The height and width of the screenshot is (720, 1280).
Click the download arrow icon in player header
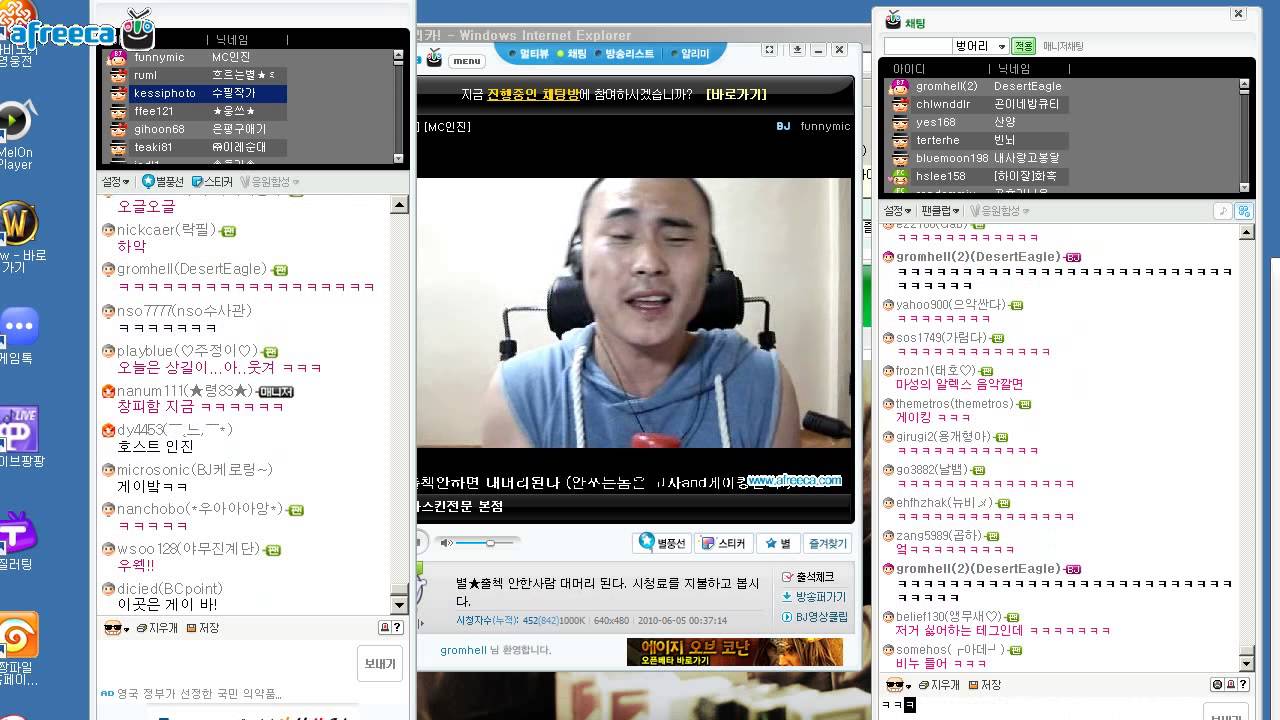pos(797,49)
